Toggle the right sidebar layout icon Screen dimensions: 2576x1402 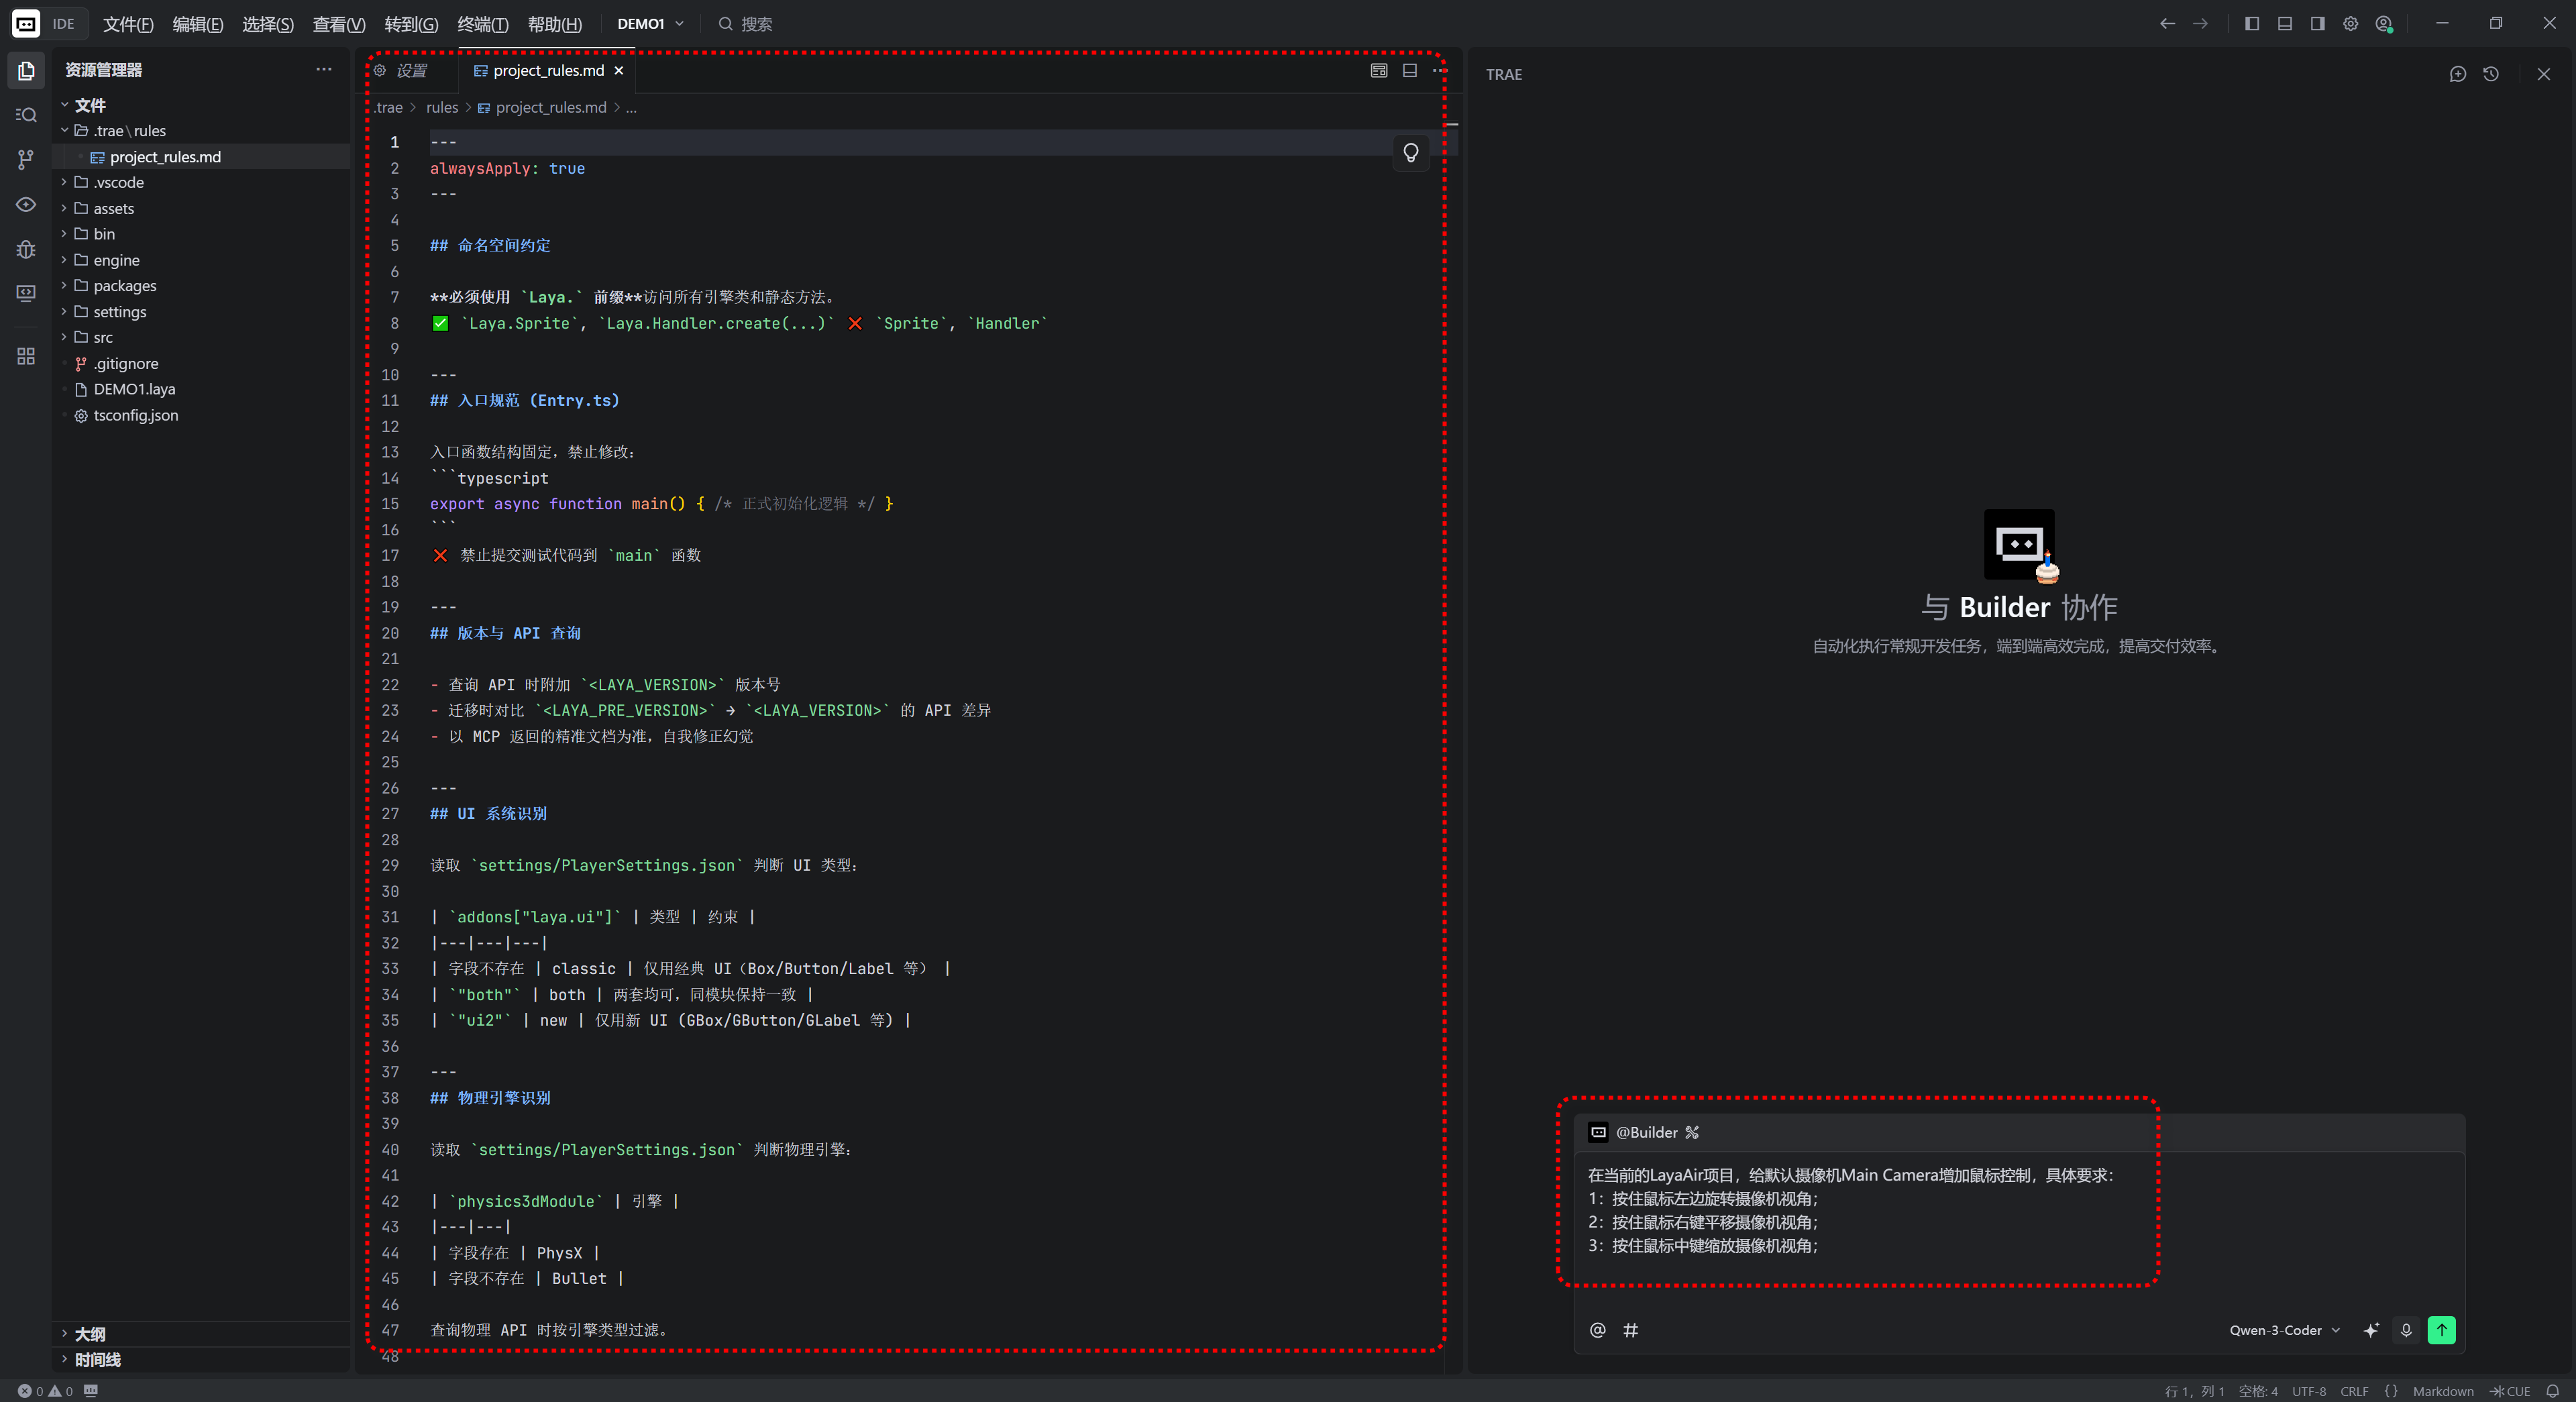(2317, 24)
